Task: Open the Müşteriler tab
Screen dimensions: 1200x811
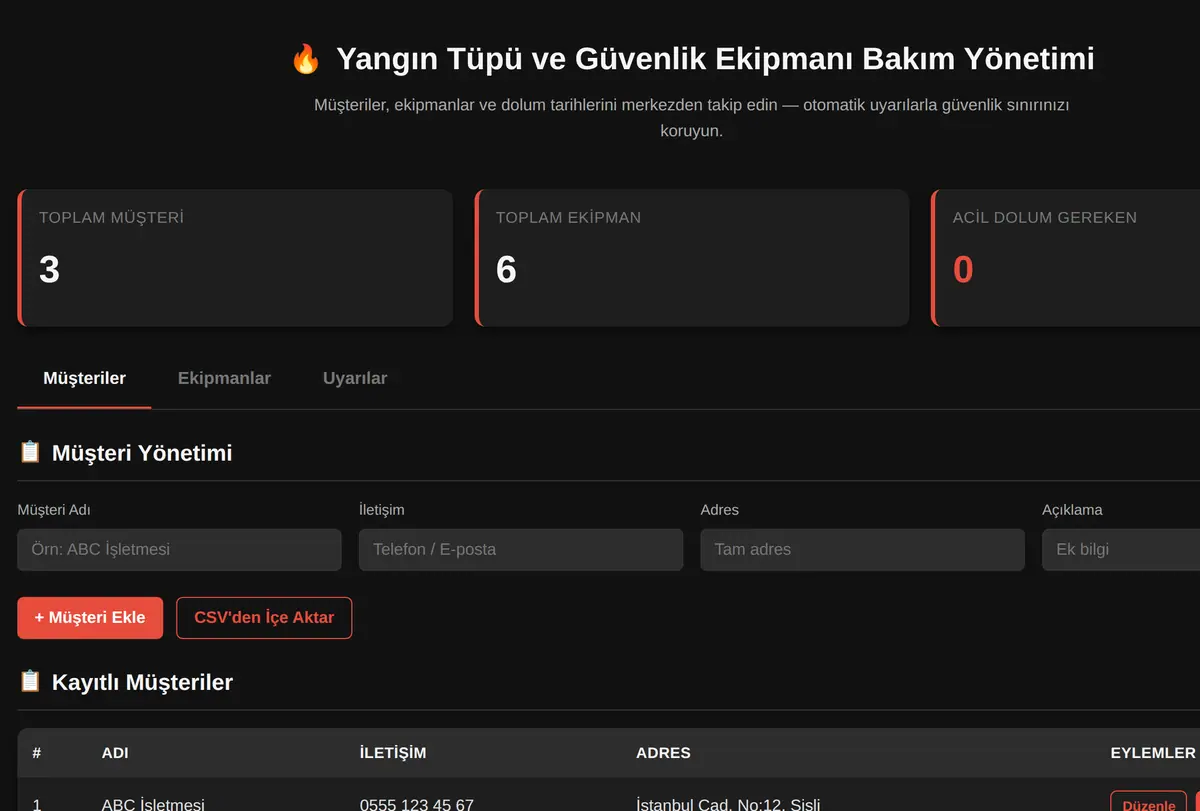Action: pyautogui.click(x=84, y=378)
